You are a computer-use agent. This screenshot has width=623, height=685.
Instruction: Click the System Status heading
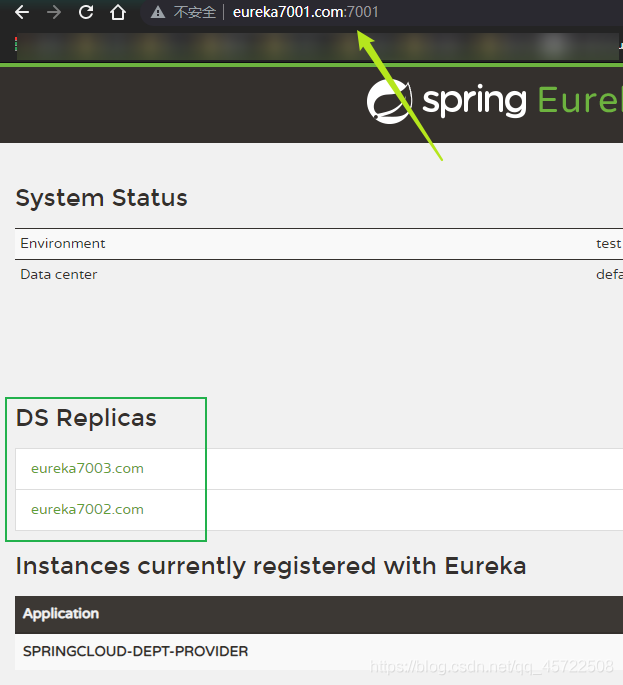tap(101, 198)
